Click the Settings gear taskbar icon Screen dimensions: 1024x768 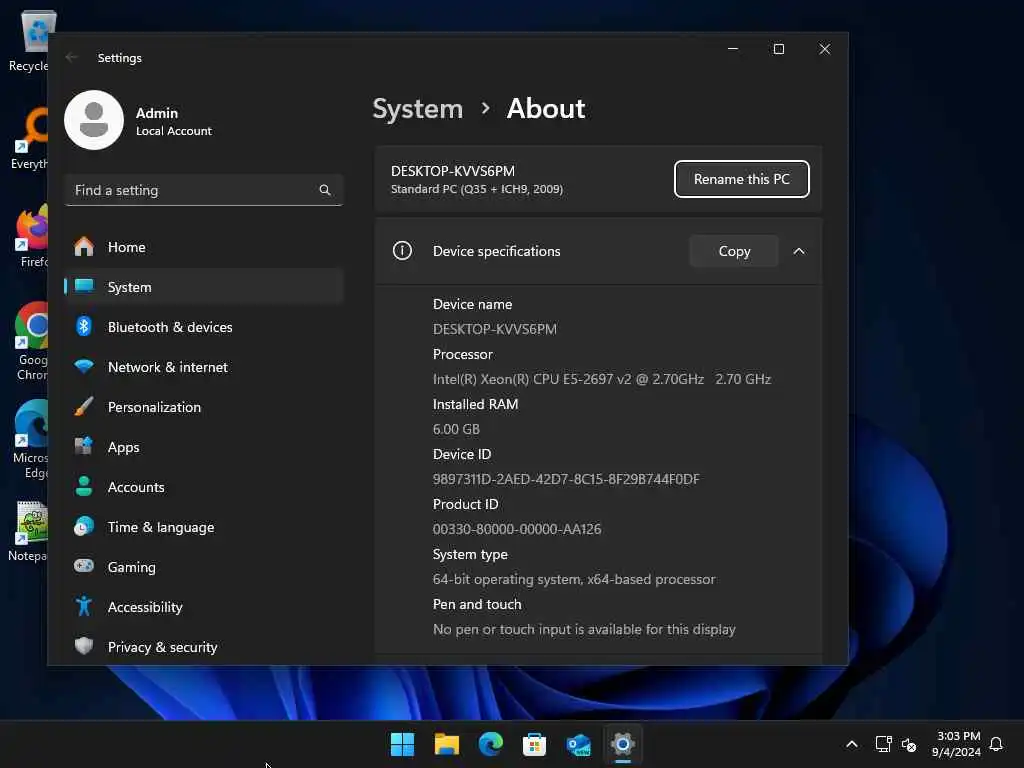[x=622, y=744]
